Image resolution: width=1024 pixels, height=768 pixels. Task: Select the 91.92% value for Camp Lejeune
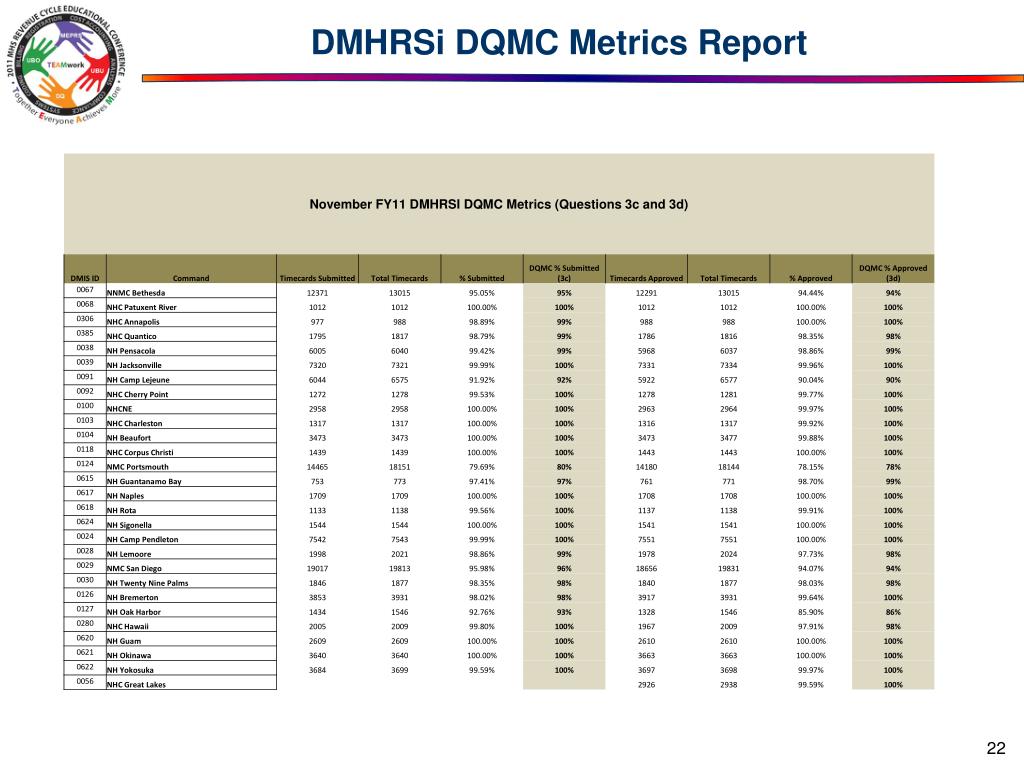482,380
